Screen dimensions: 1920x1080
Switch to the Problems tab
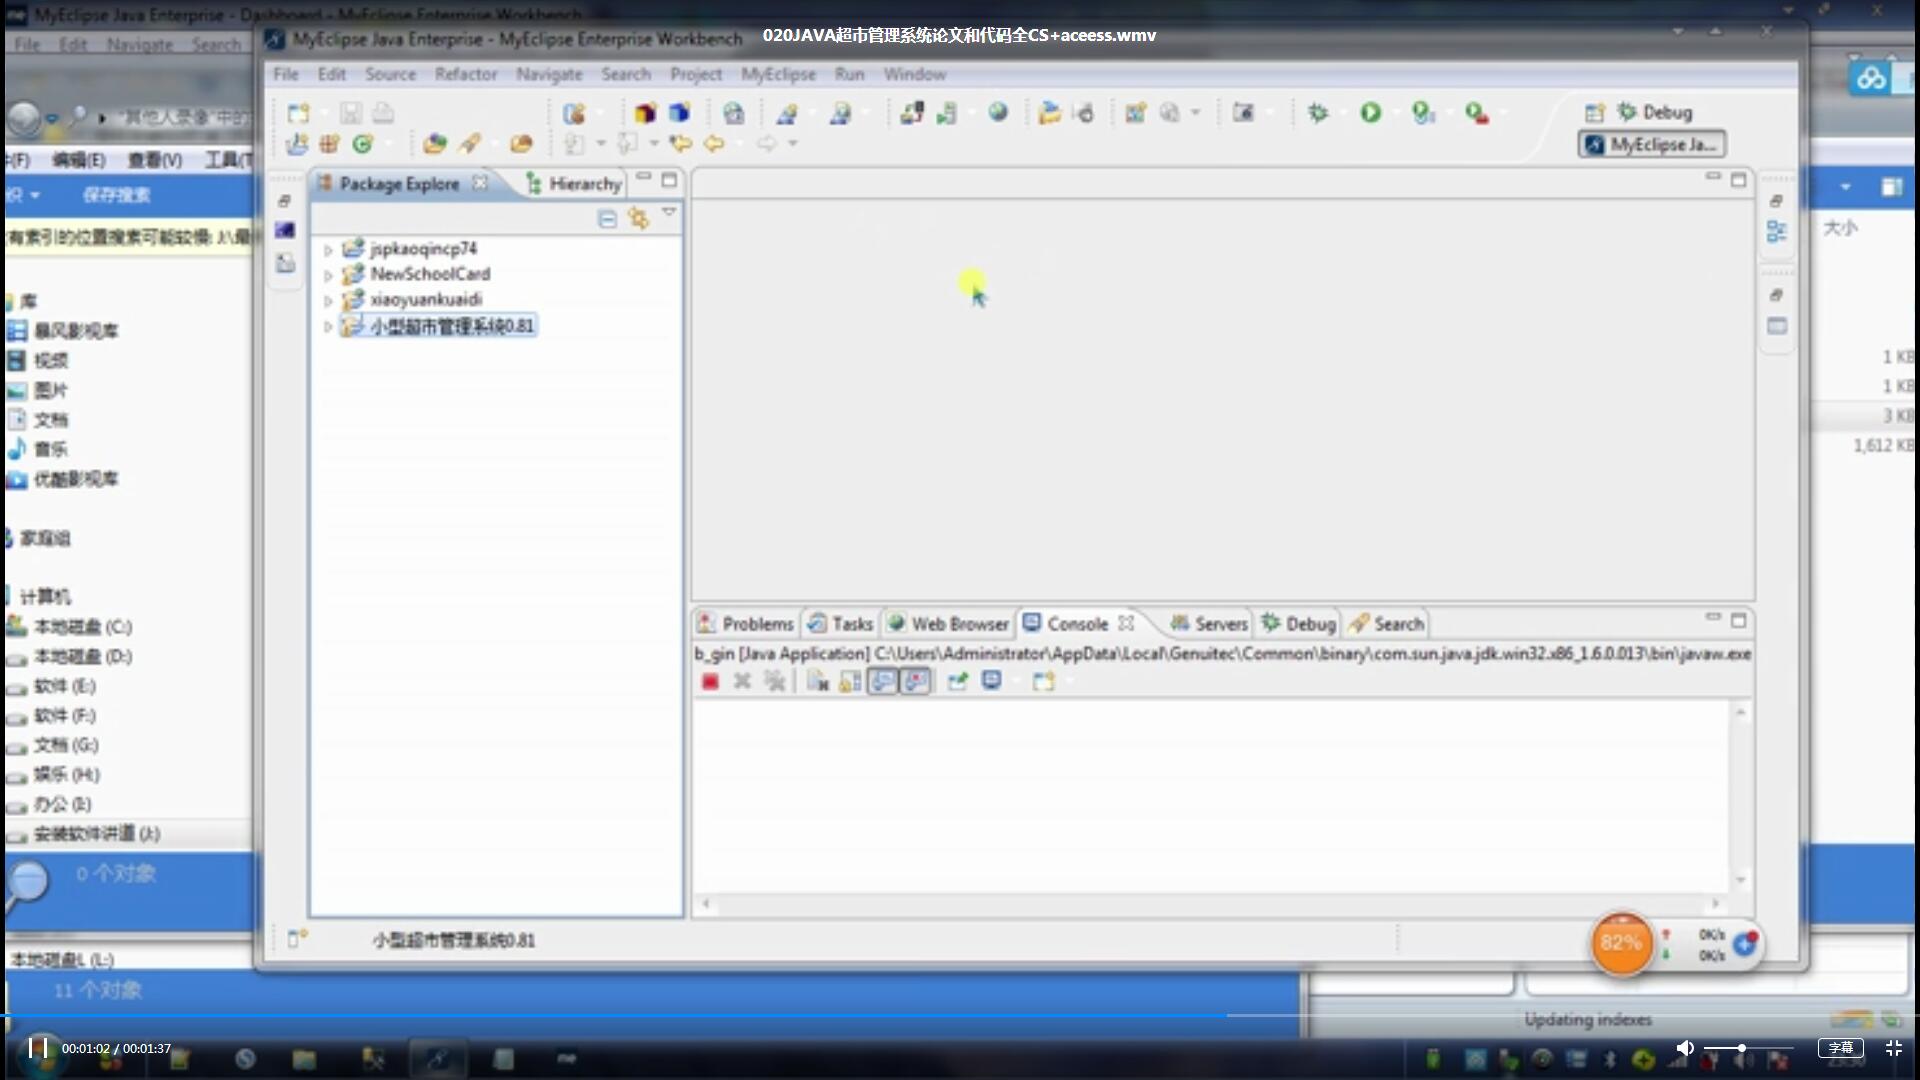click(746, 624)
